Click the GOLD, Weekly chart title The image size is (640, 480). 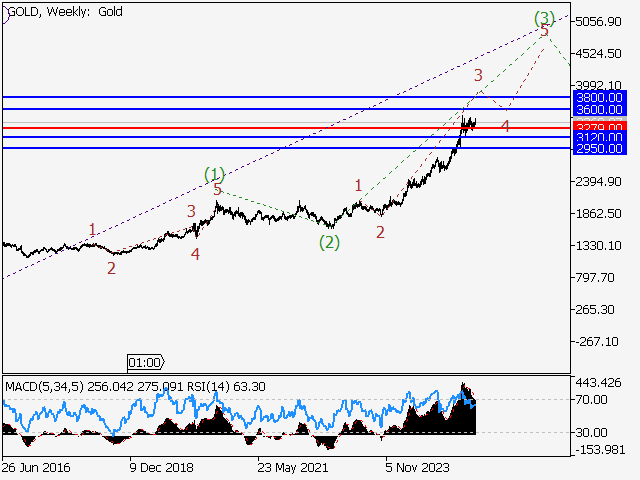click(x=60, y=8)
